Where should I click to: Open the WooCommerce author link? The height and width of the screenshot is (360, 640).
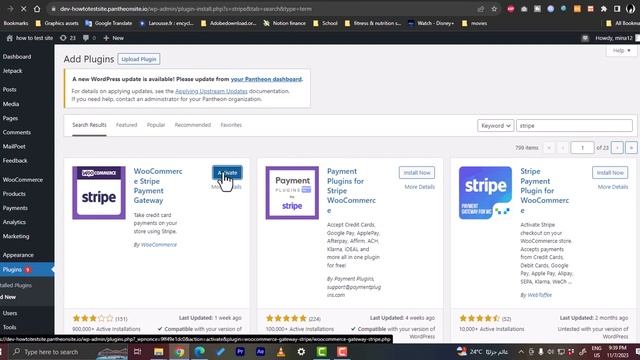(x=159, y=245)
